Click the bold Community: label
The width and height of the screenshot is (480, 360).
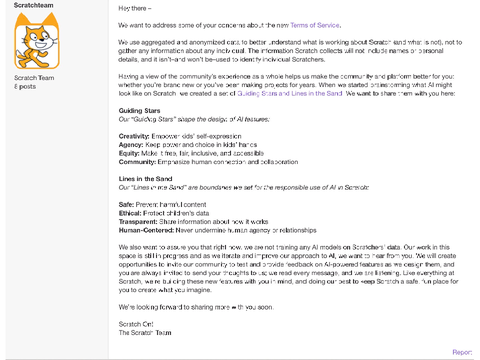tap(137, 162)
